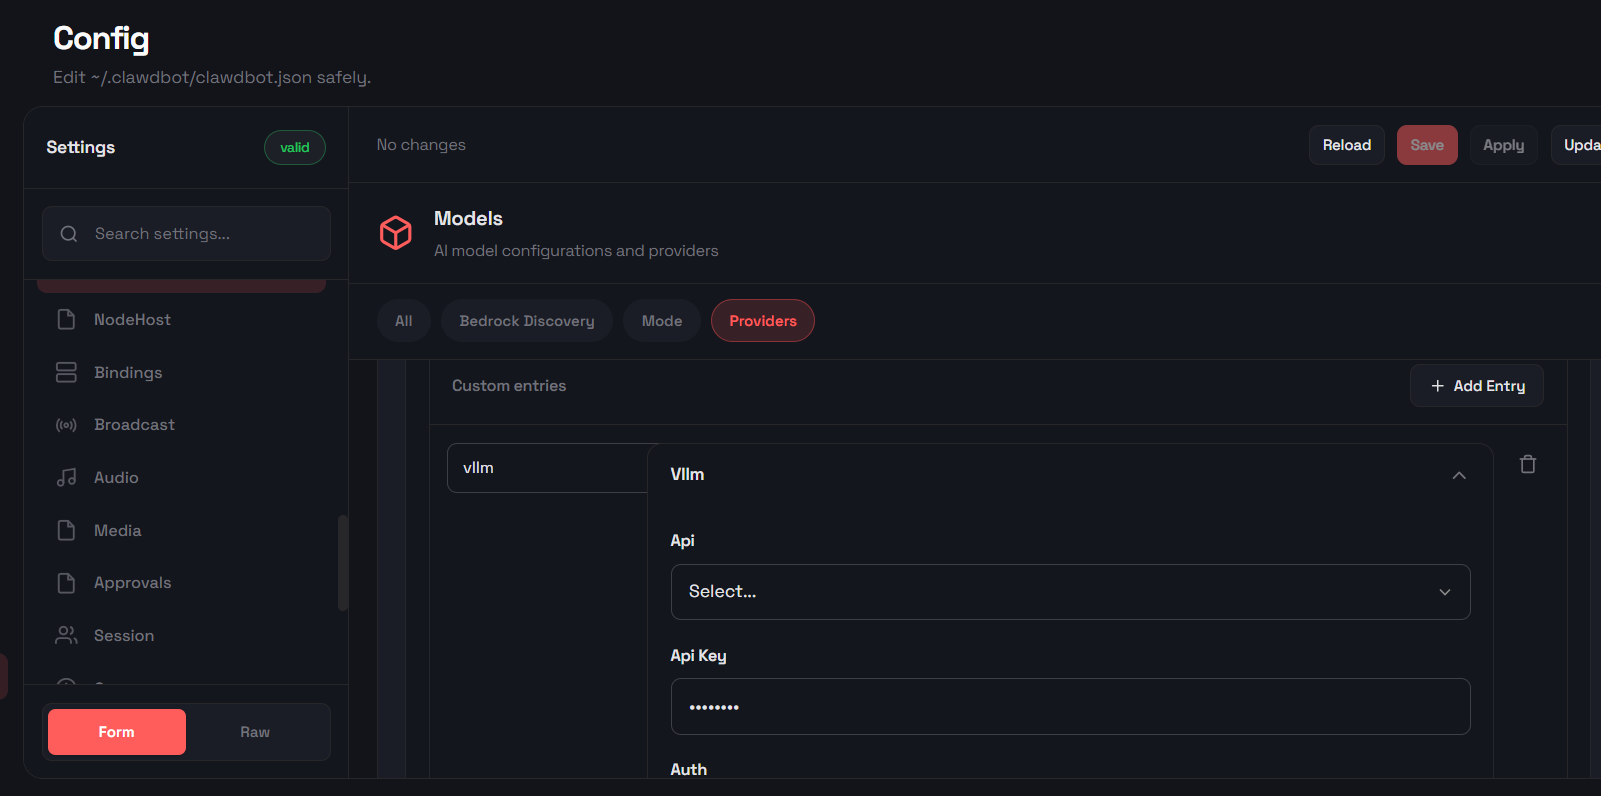The width and height of the screenshot is (1601, 796).
Task: Click Add Entry button
Action: pyautogui.click(x=1477, y=386)
